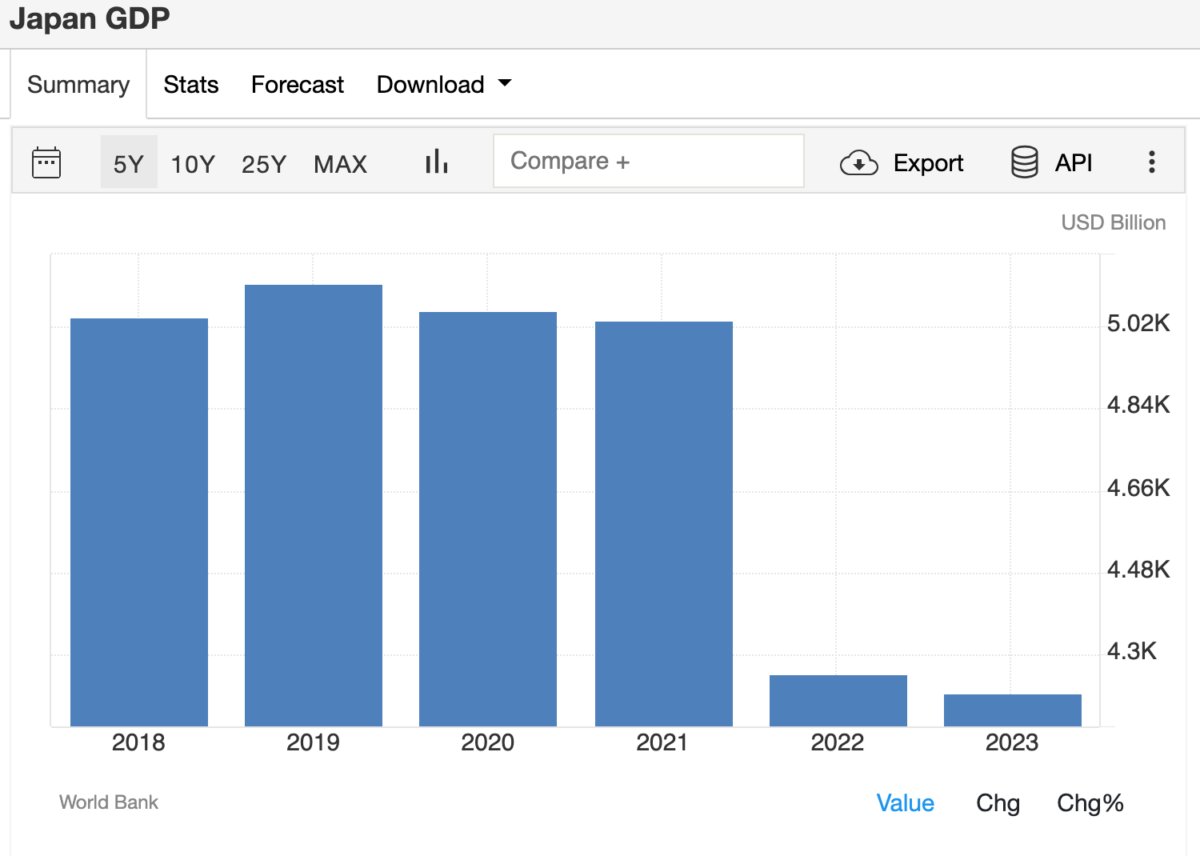This screenshot has height=856, width=1200.
Task: Select the Value display mode
Action: [905, 803]
